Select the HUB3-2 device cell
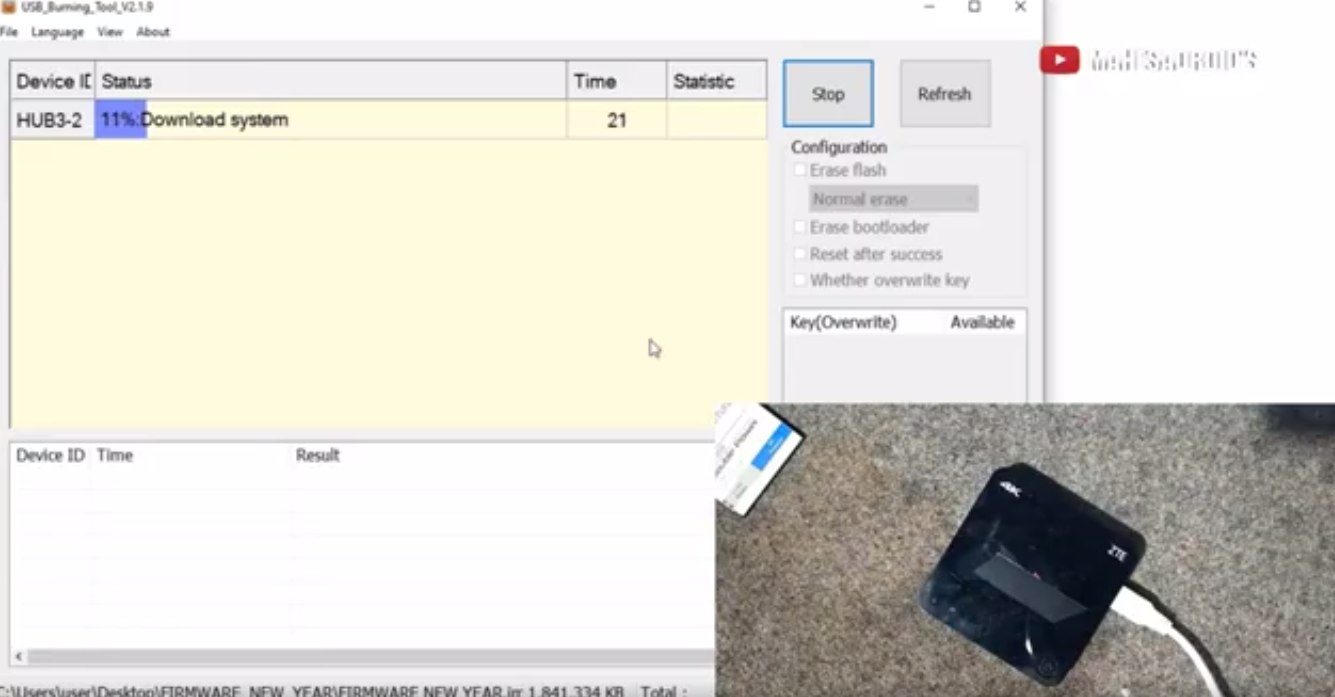 (x=52, y=120)
